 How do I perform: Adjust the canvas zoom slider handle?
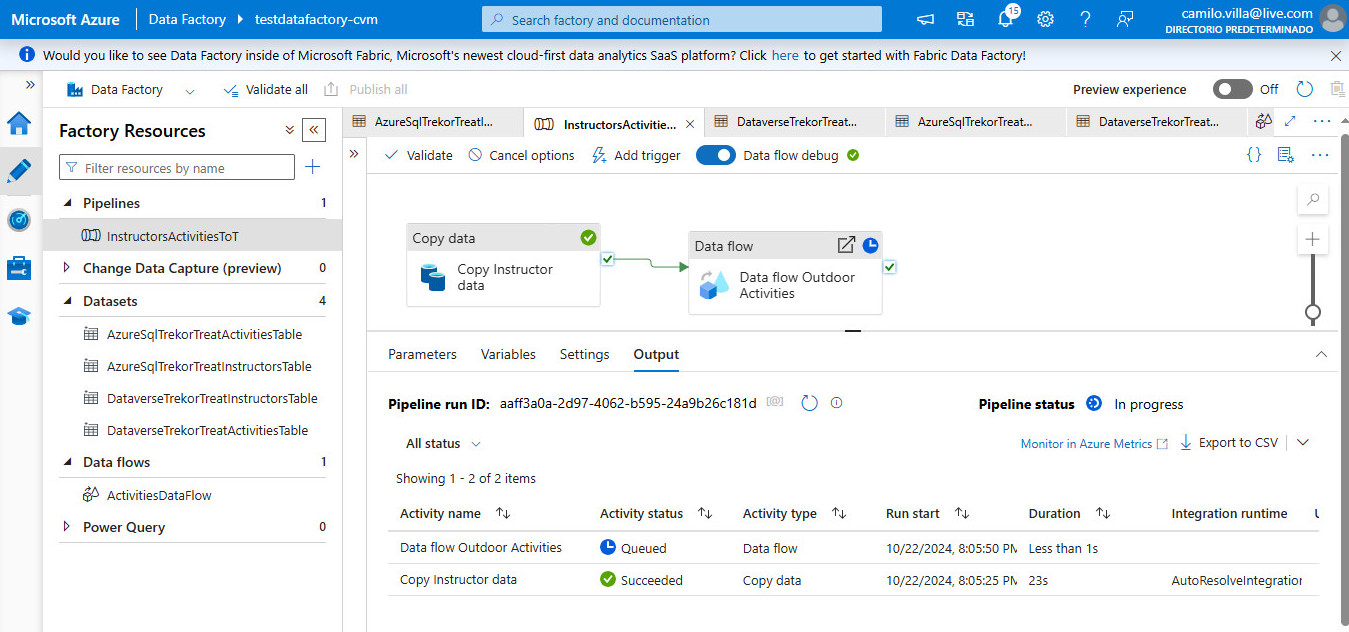[1313, 312]
